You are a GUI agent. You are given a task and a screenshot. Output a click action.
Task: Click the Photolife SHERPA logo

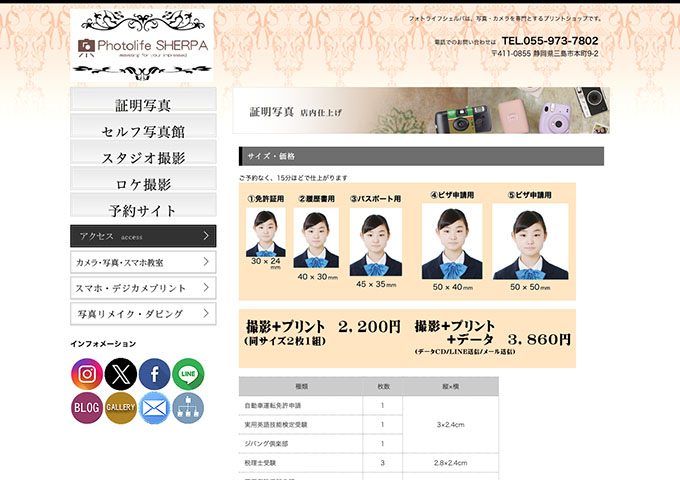(142, 45)
